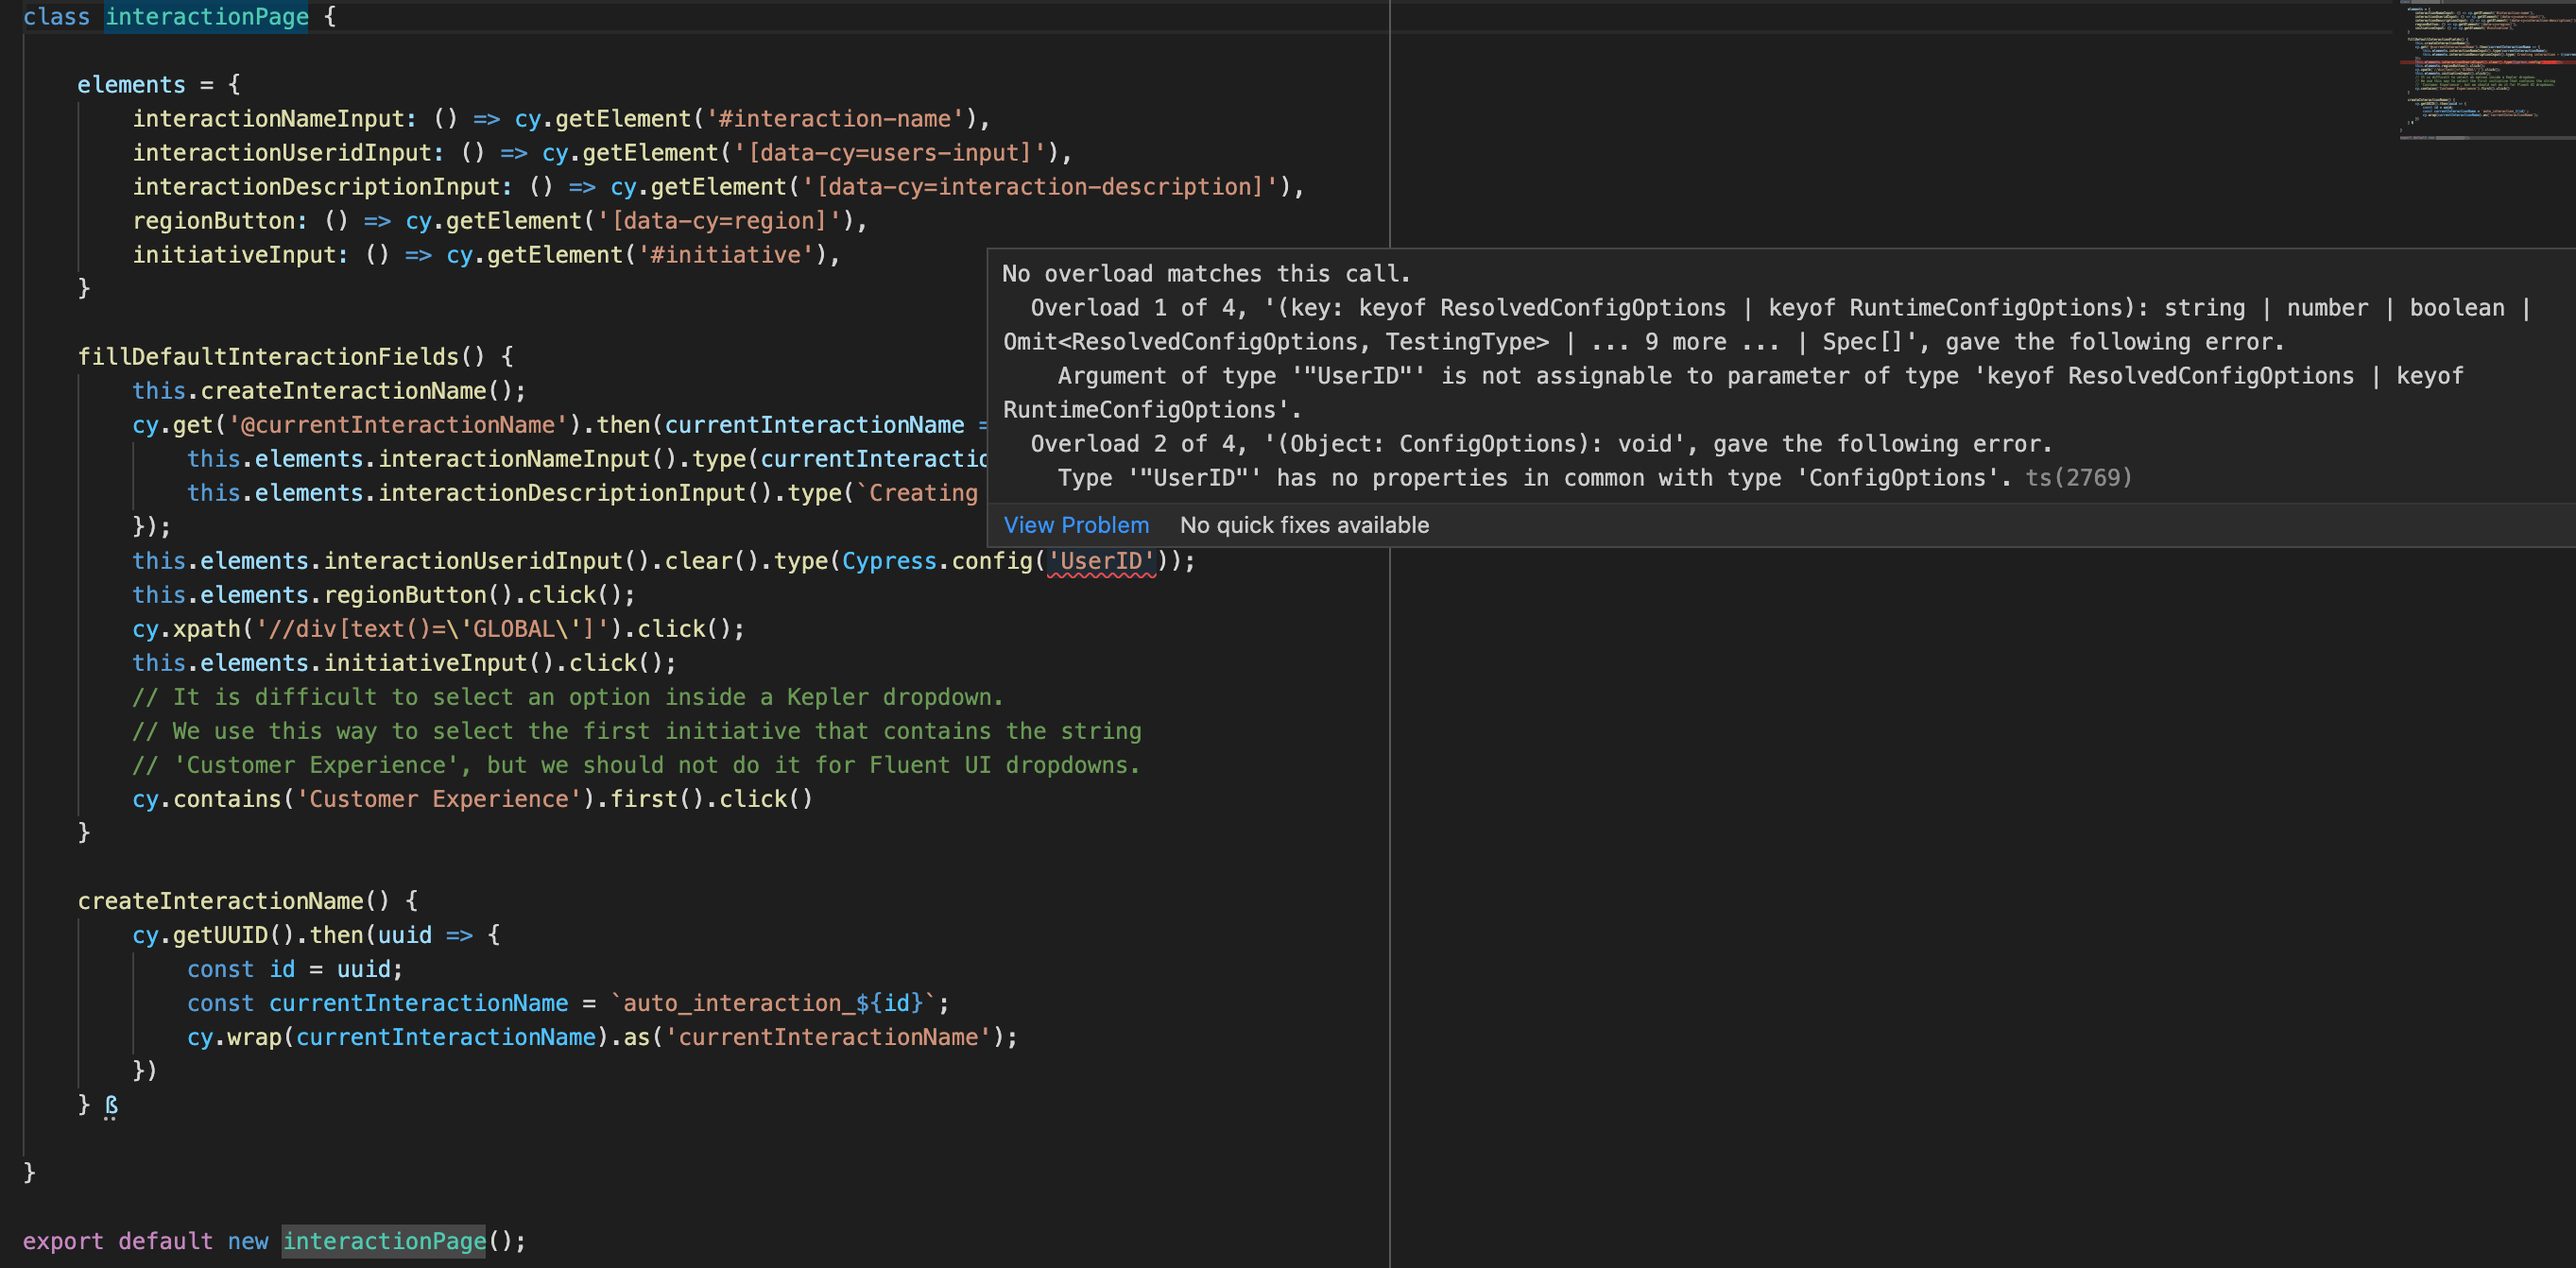This screenshot has width=2576, height=1268.
Task: Click the '#interaction-name' selector string
Action: (834, 119)
